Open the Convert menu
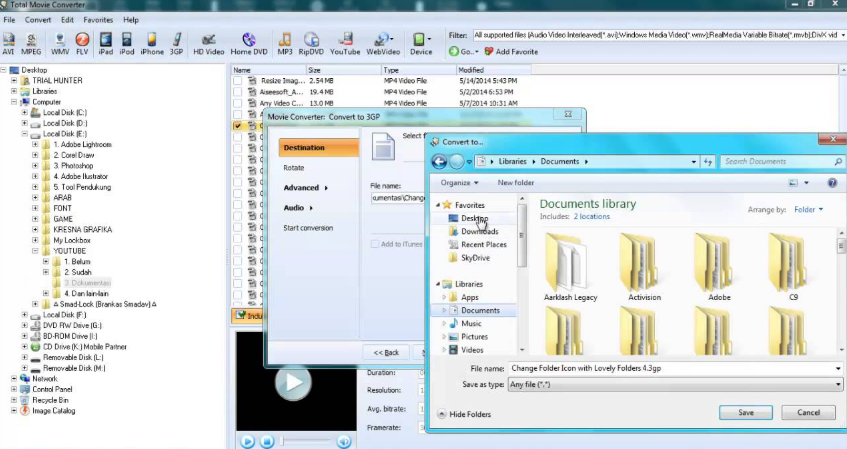Viewport: 847px width, 449px height. pos(38,20)
